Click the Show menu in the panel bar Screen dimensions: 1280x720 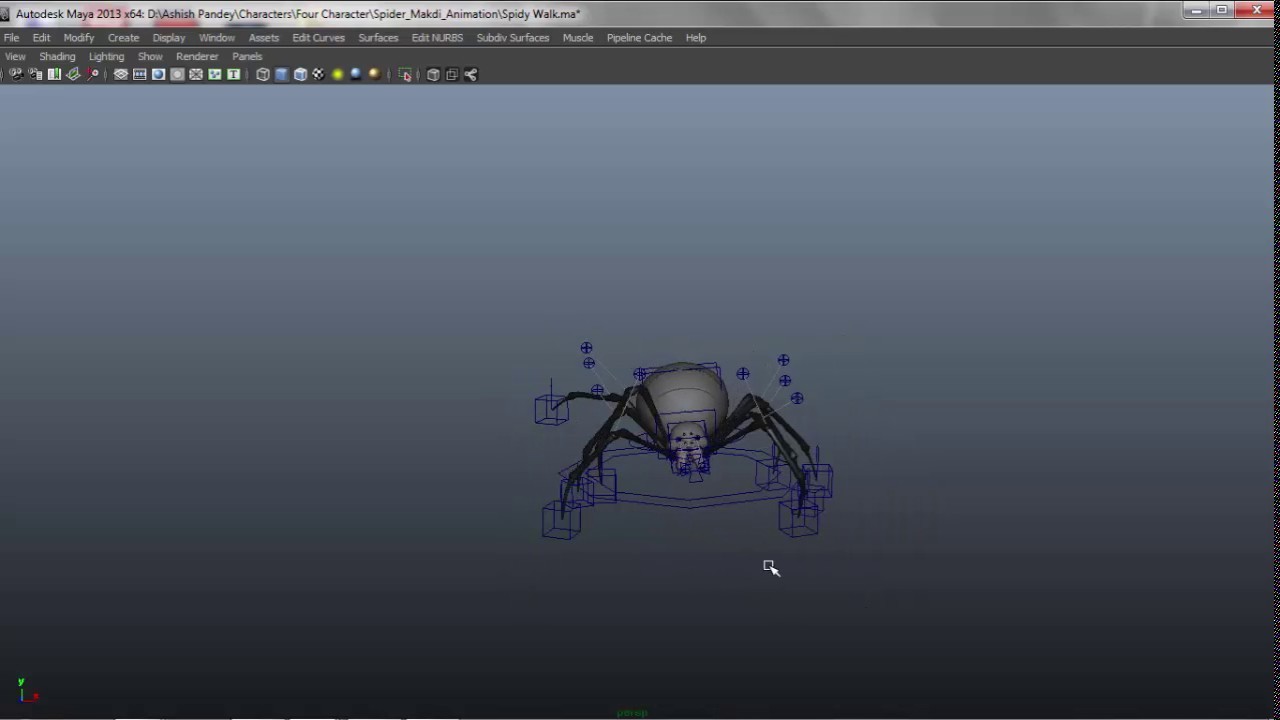[150, 56]
